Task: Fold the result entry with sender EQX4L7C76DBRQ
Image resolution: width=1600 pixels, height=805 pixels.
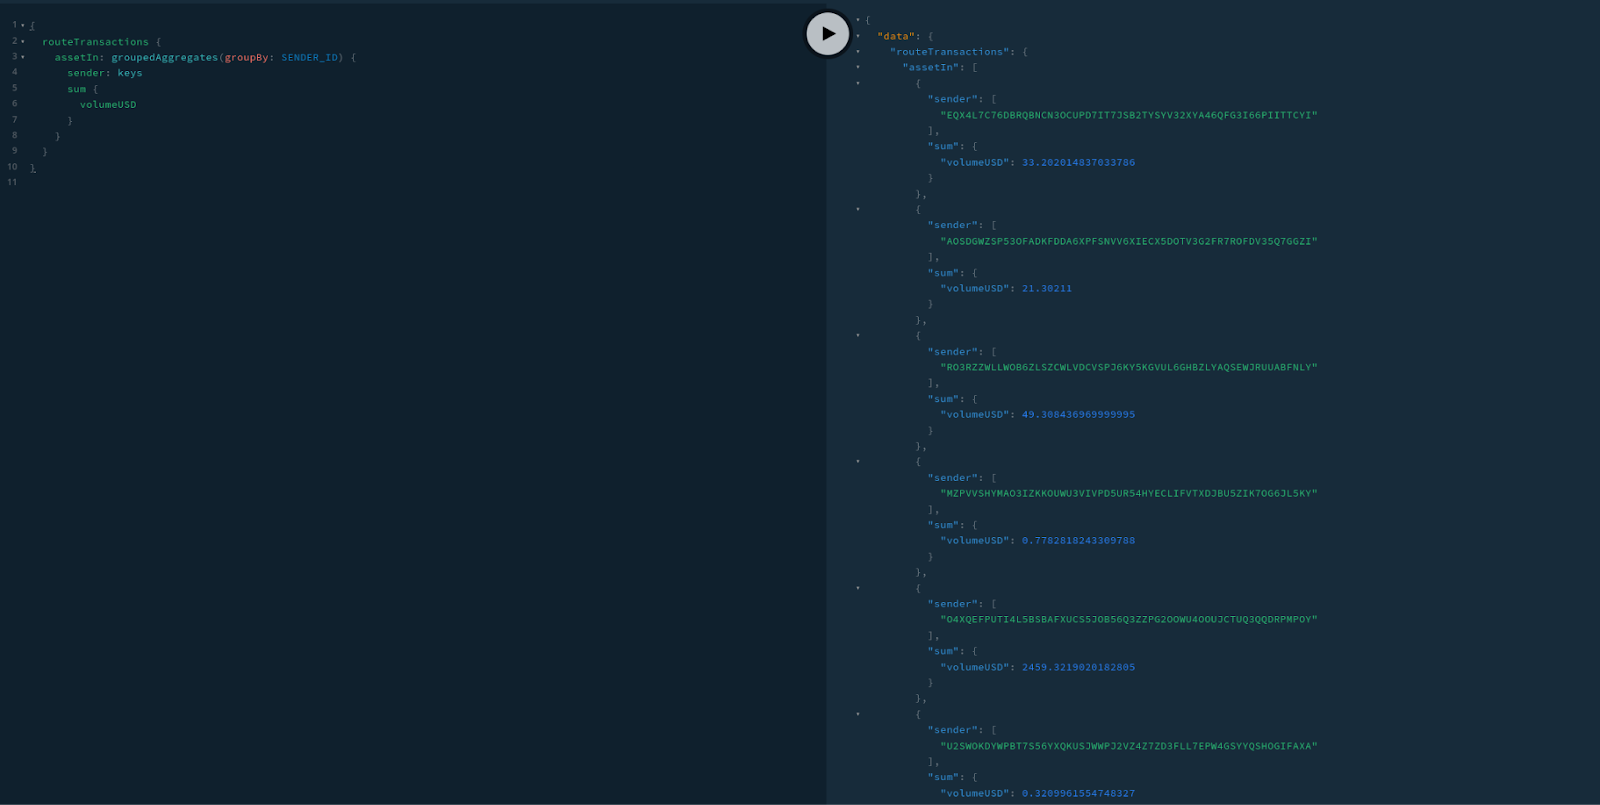Action: 858,84
